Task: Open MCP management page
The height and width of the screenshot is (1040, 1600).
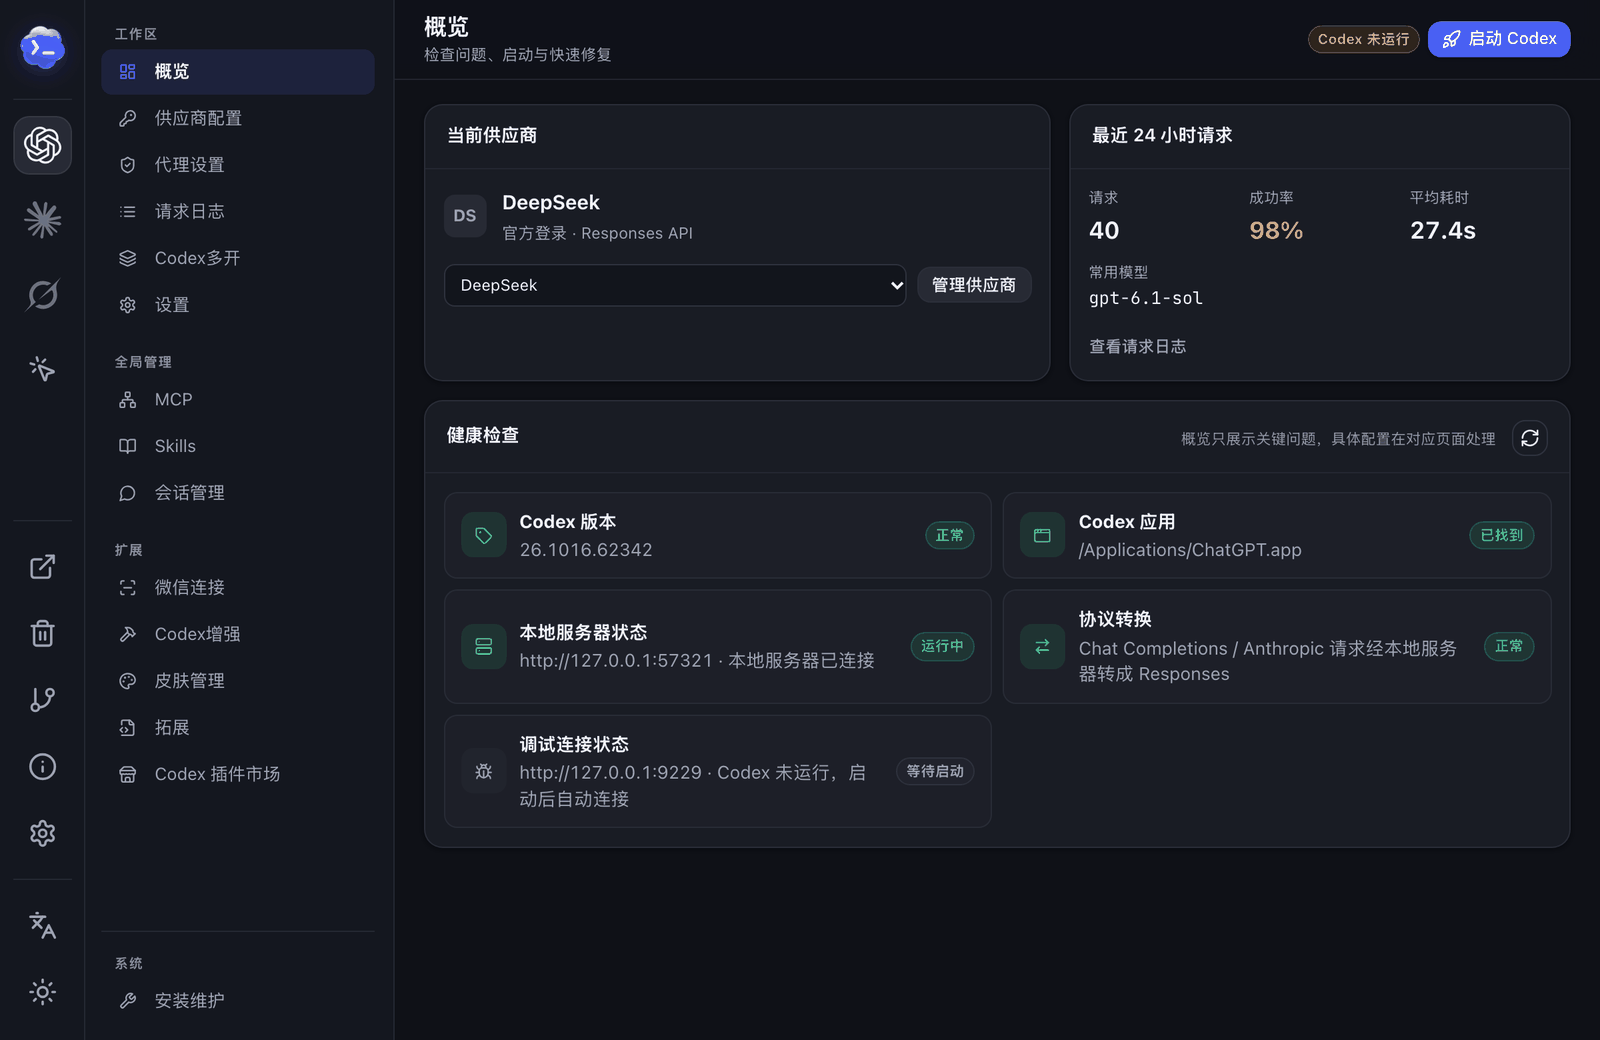Action: pyautogui.click(x=238, y=400)
